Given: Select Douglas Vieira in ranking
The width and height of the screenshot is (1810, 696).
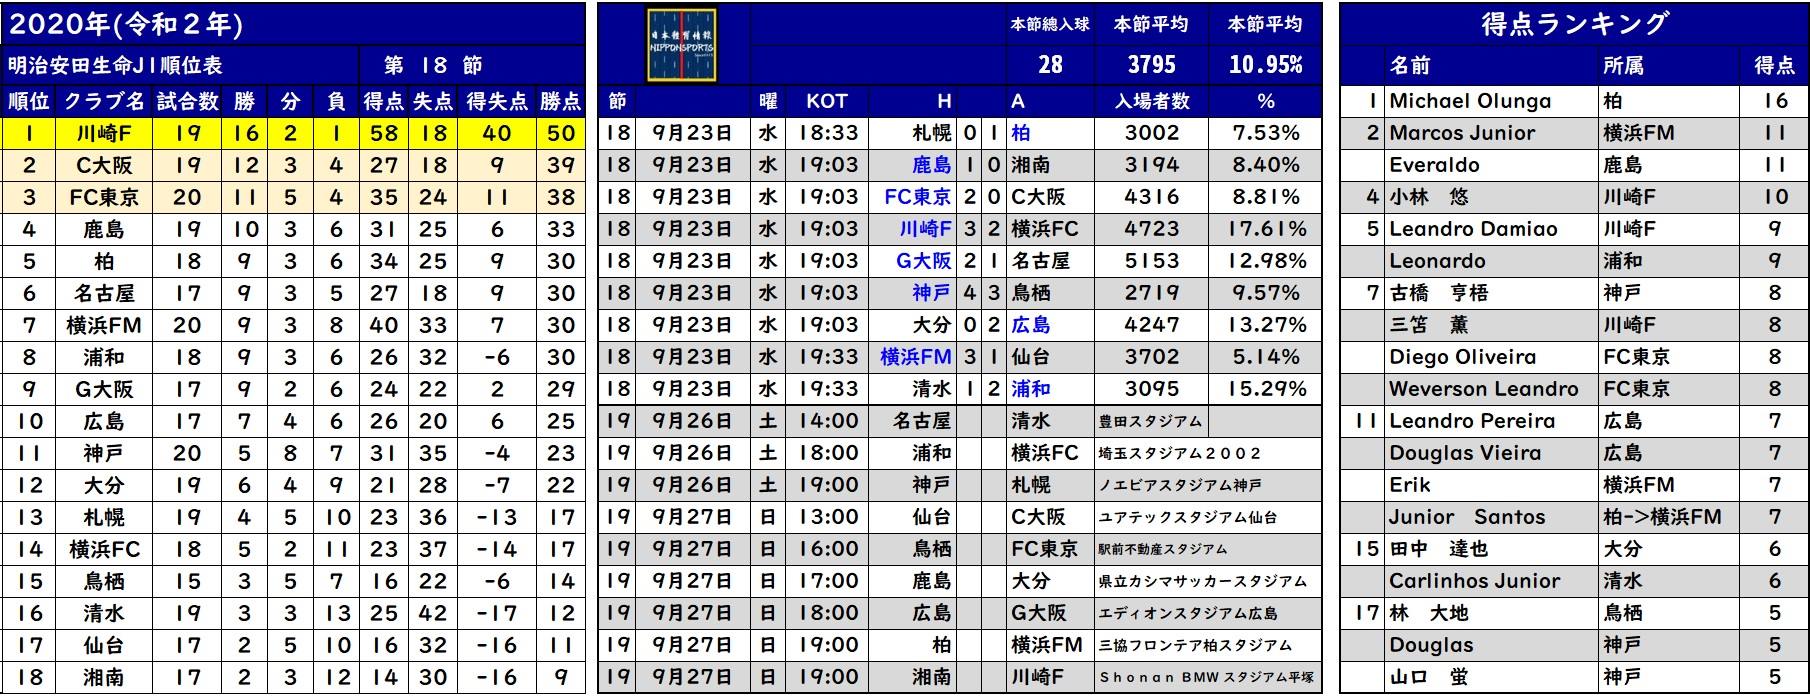Looking at the screenshot, I should [x=1465, y=453].
